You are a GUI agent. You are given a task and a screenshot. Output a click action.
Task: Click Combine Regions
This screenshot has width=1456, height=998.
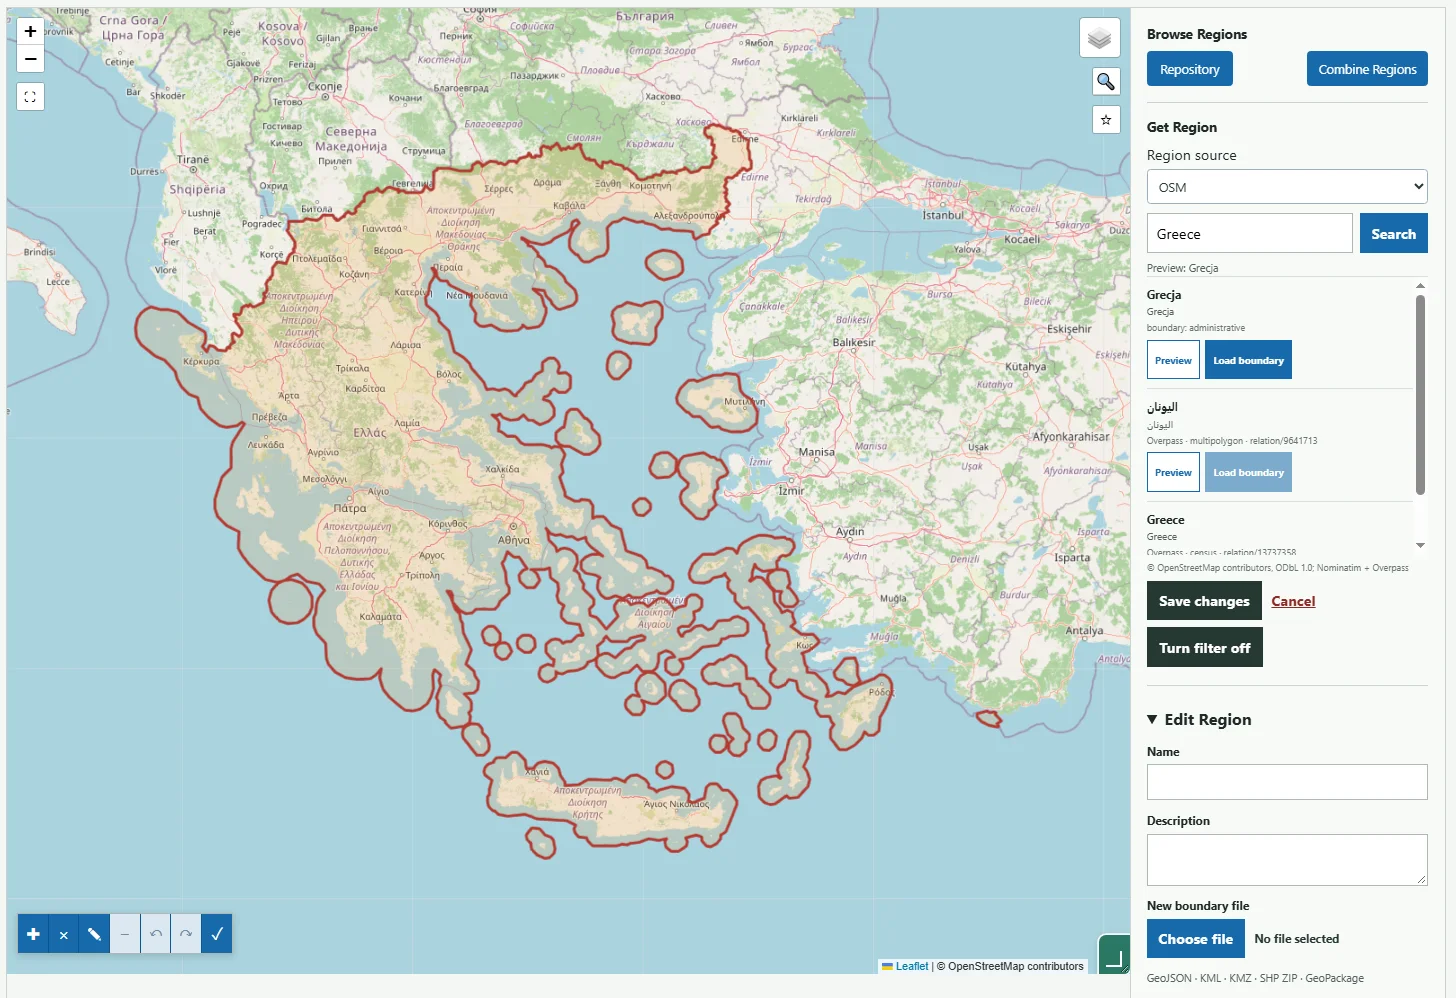[1367, 69]
